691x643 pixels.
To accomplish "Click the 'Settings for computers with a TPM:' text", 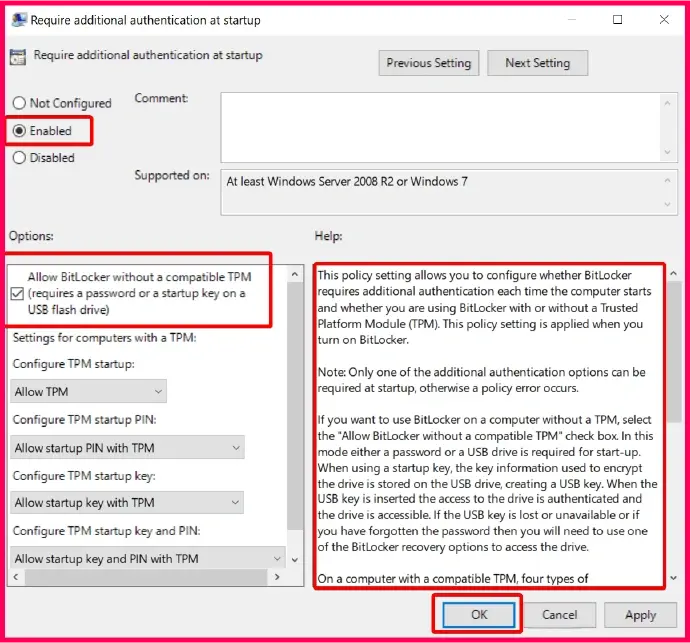I will (x=104, y=338).
